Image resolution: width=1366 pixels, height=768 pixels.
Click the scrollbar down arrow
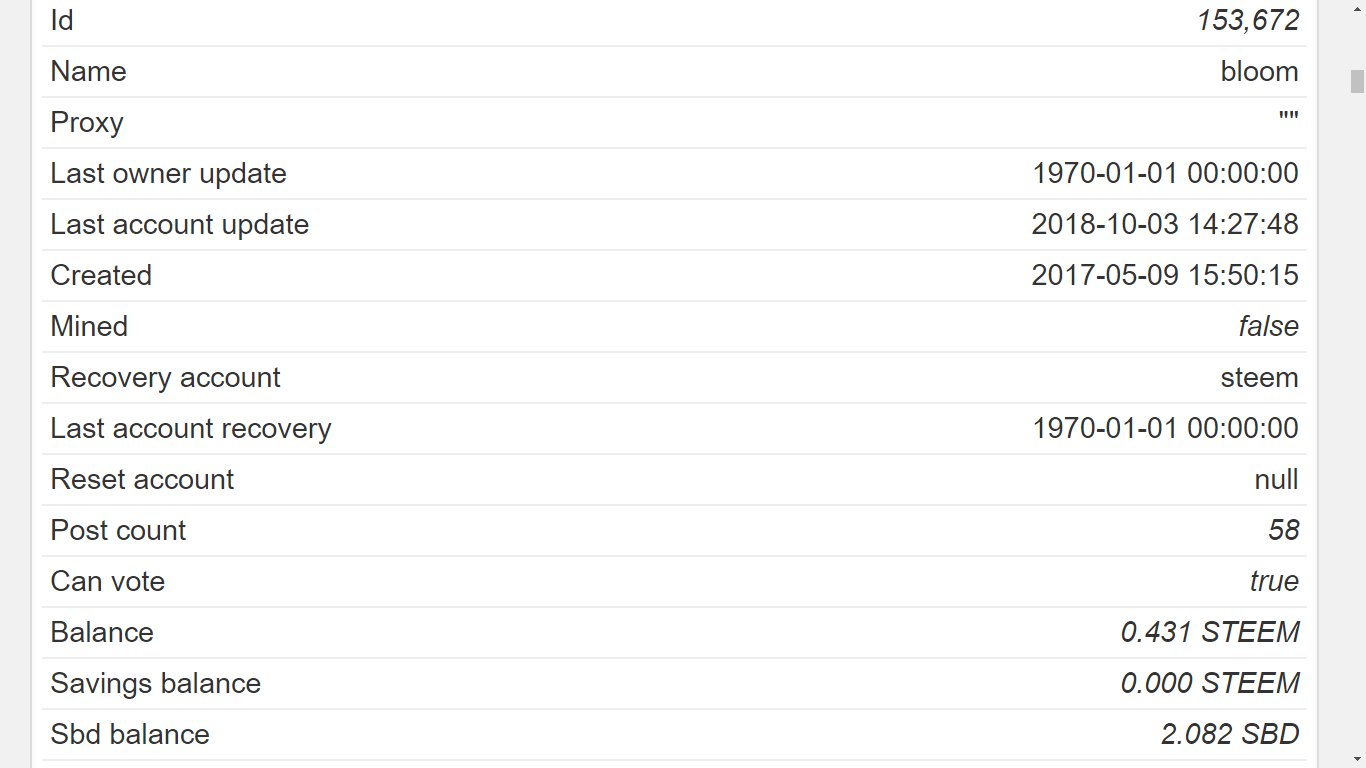click(1357, 759)
